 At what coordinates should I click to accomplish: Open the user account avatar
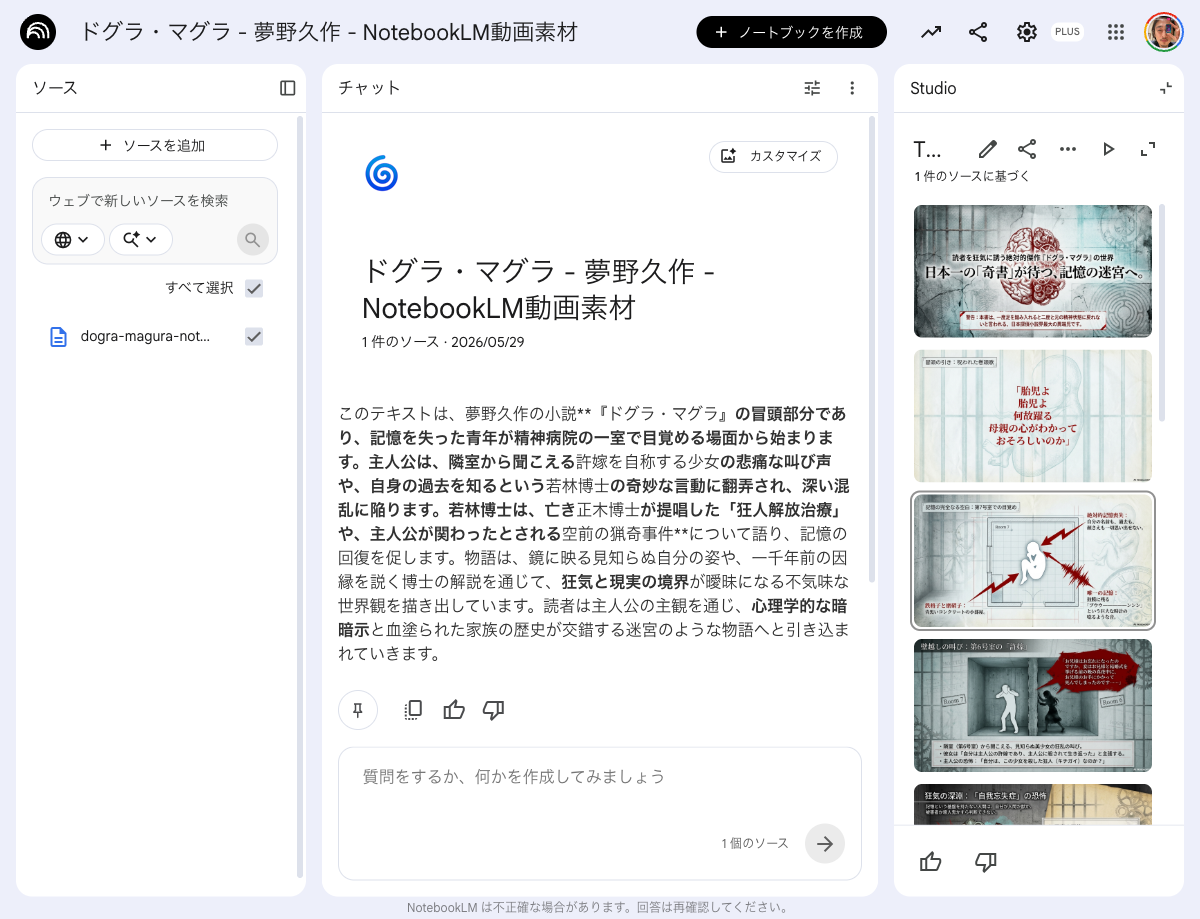pos(1164,32)
